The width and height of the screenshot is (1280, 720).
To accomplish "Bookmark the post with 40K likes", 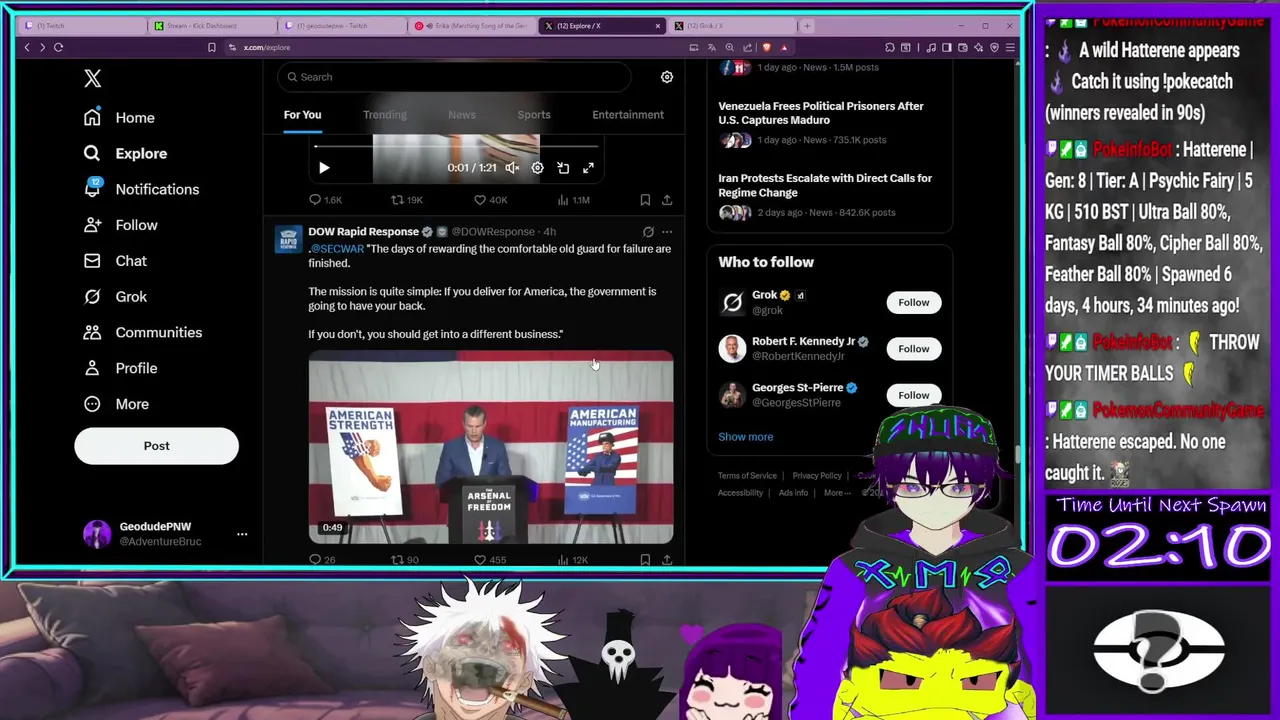I will 645,200.
